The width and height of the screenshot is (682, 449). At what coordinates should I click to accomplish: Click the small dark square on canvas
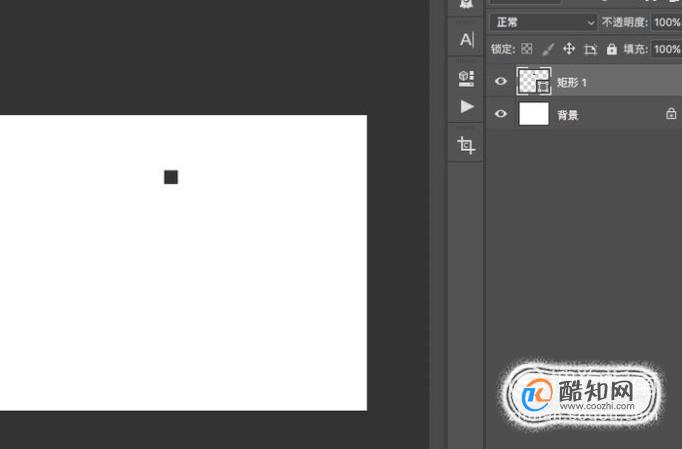tap(171, 177)
